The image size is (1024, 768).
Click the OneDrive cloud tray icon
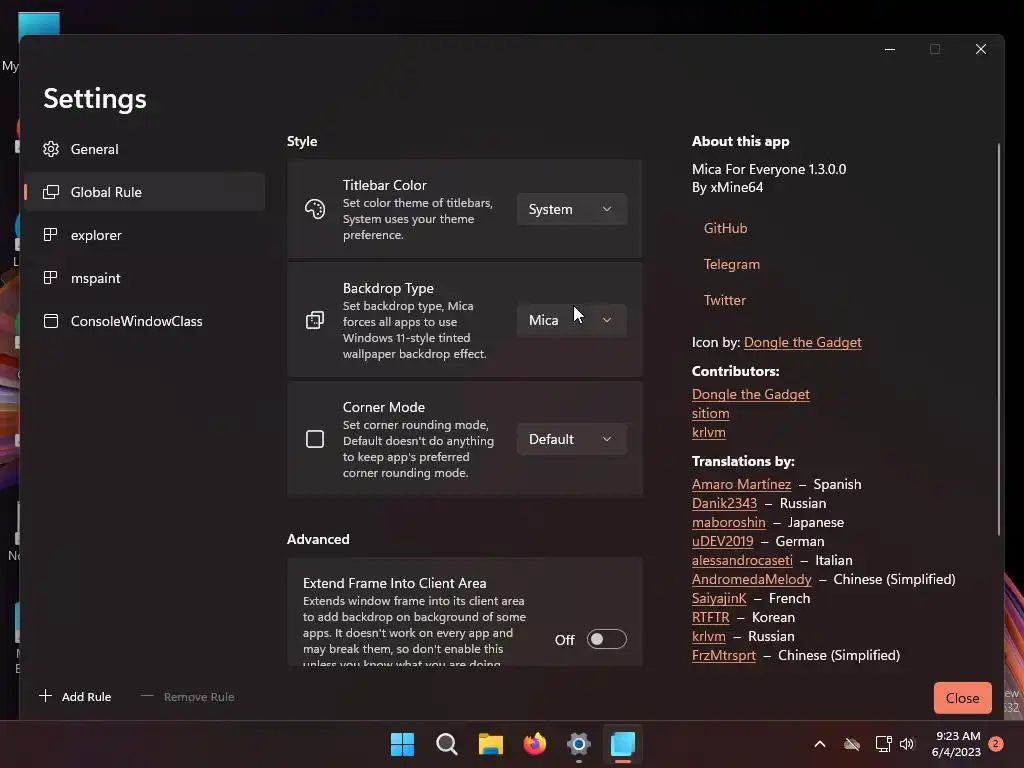(x=852, y=744)
